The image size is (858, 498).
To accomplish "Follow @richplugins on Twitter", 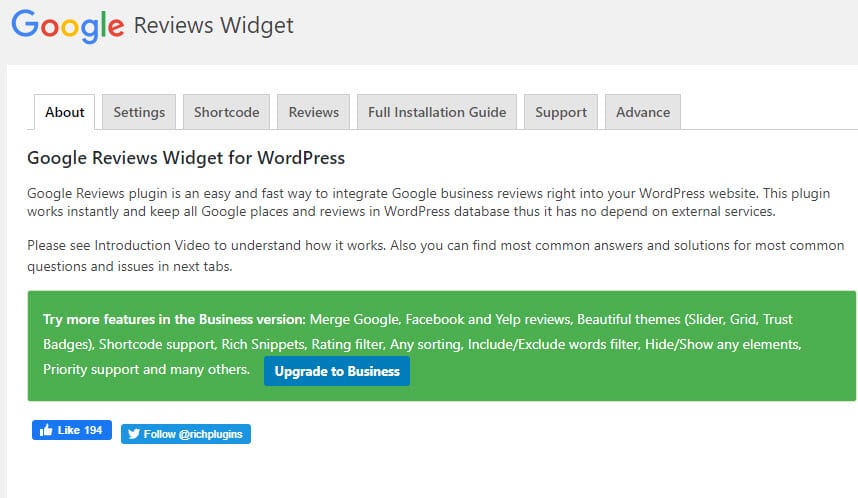I will point(186,434).
